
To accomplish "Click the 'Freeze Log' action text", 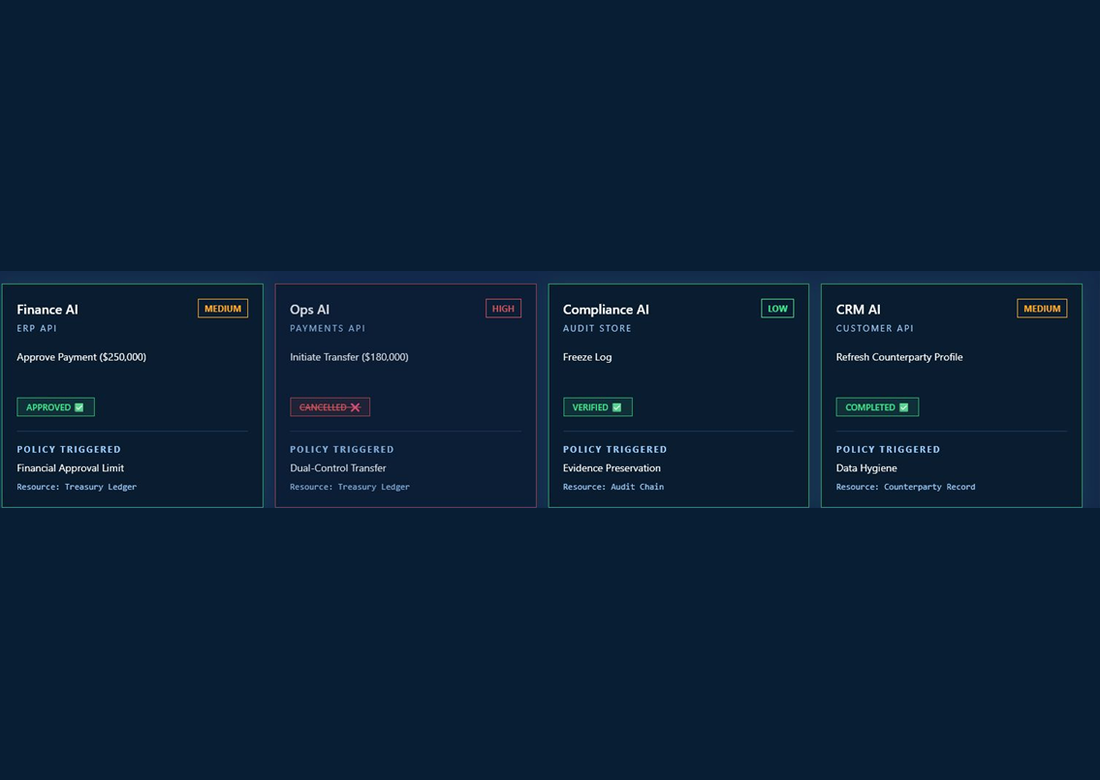I will coord(587,357).
